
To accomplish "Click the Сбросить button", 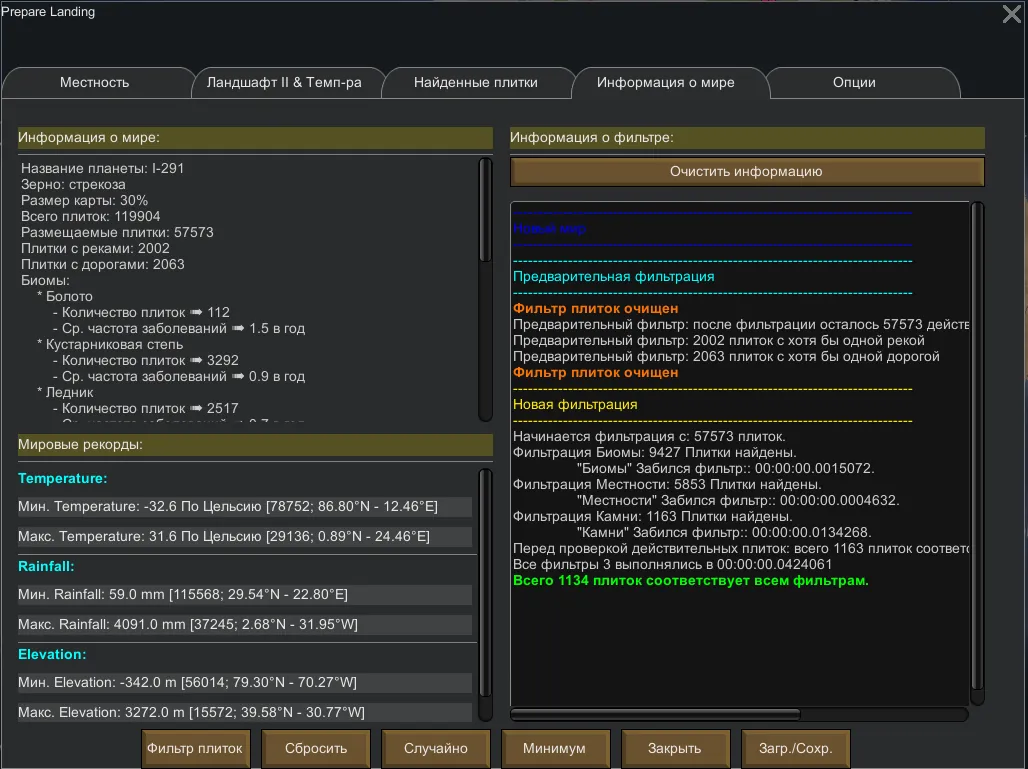I will point(316,748).
